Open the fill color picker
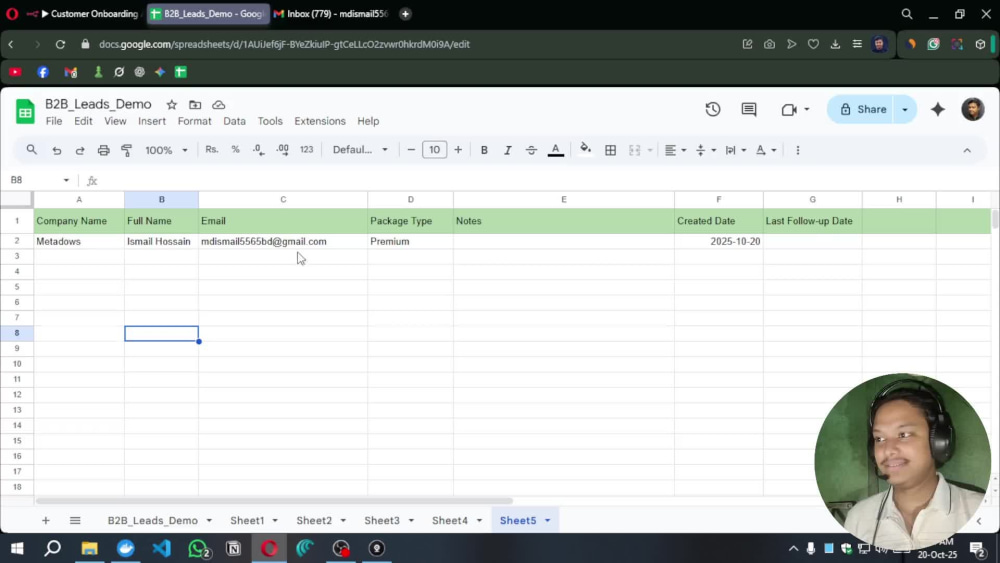Viewport: 1000px width, 563px height. [x=585, y=150]
